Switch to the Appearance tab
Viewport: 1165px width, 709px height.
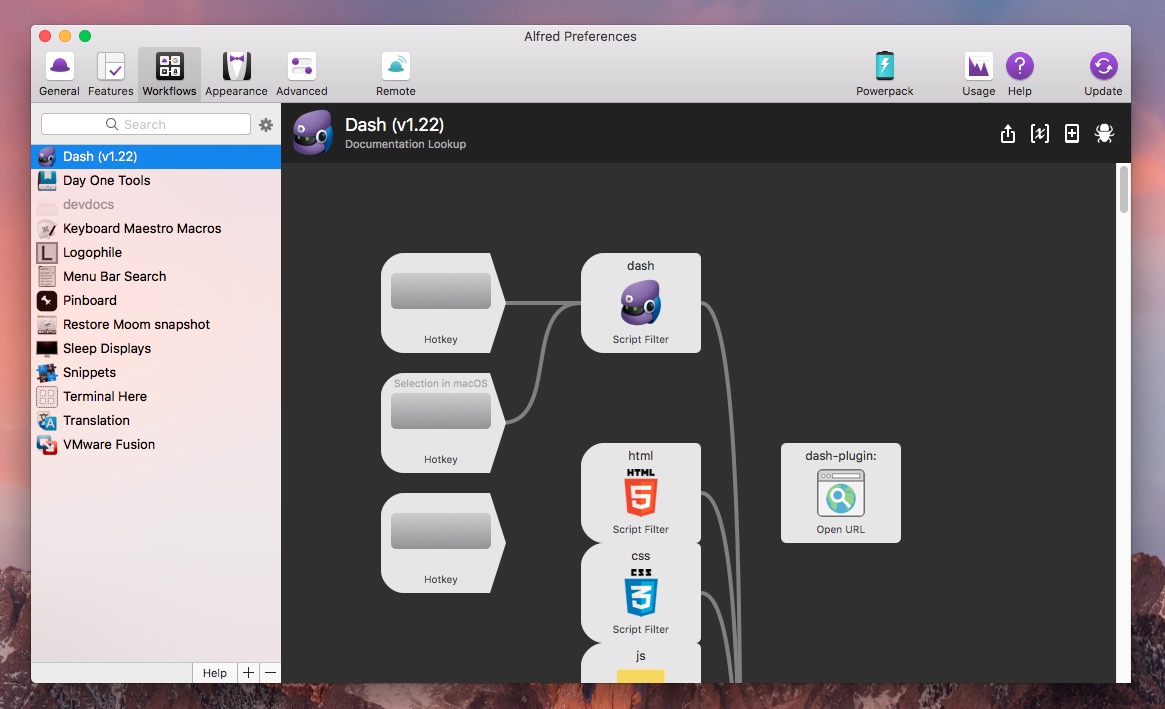(236, 75)
